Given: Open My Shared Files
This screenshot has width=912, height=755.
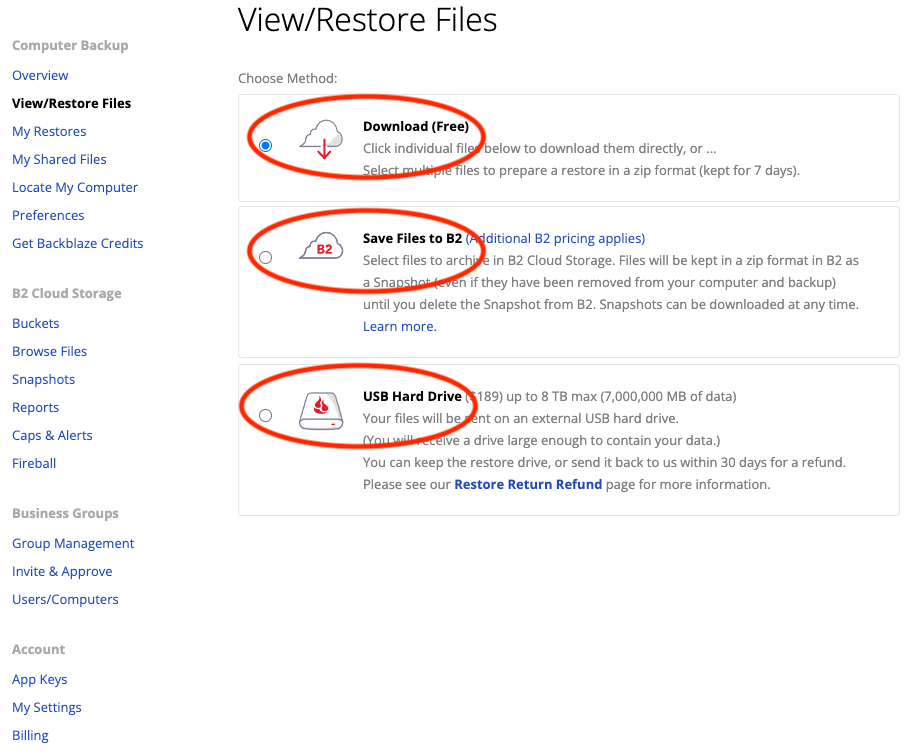Looking at the screenshot, I should pos(59,159).
